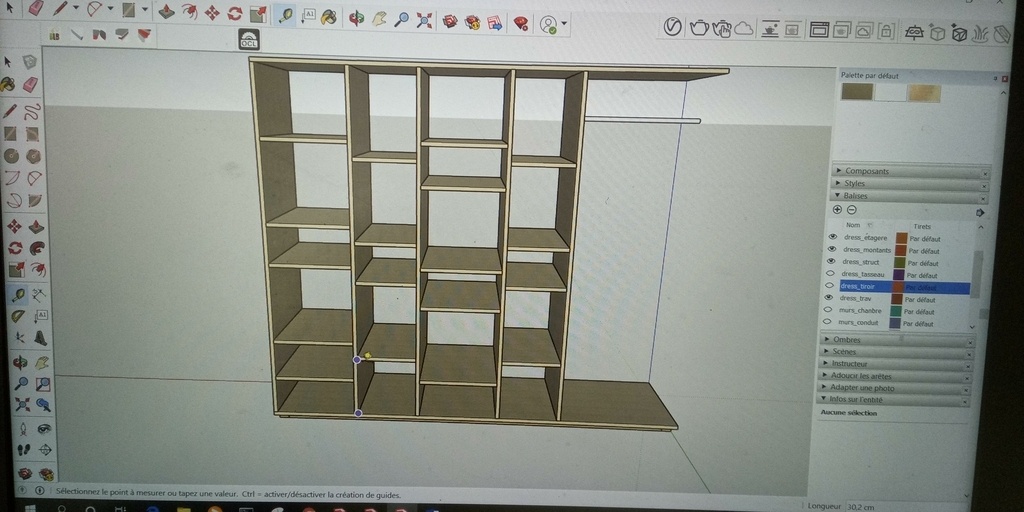Click the V-Ray infinite plane icon
This screenshot has width=1024, height=512.
tap(913, 32)
